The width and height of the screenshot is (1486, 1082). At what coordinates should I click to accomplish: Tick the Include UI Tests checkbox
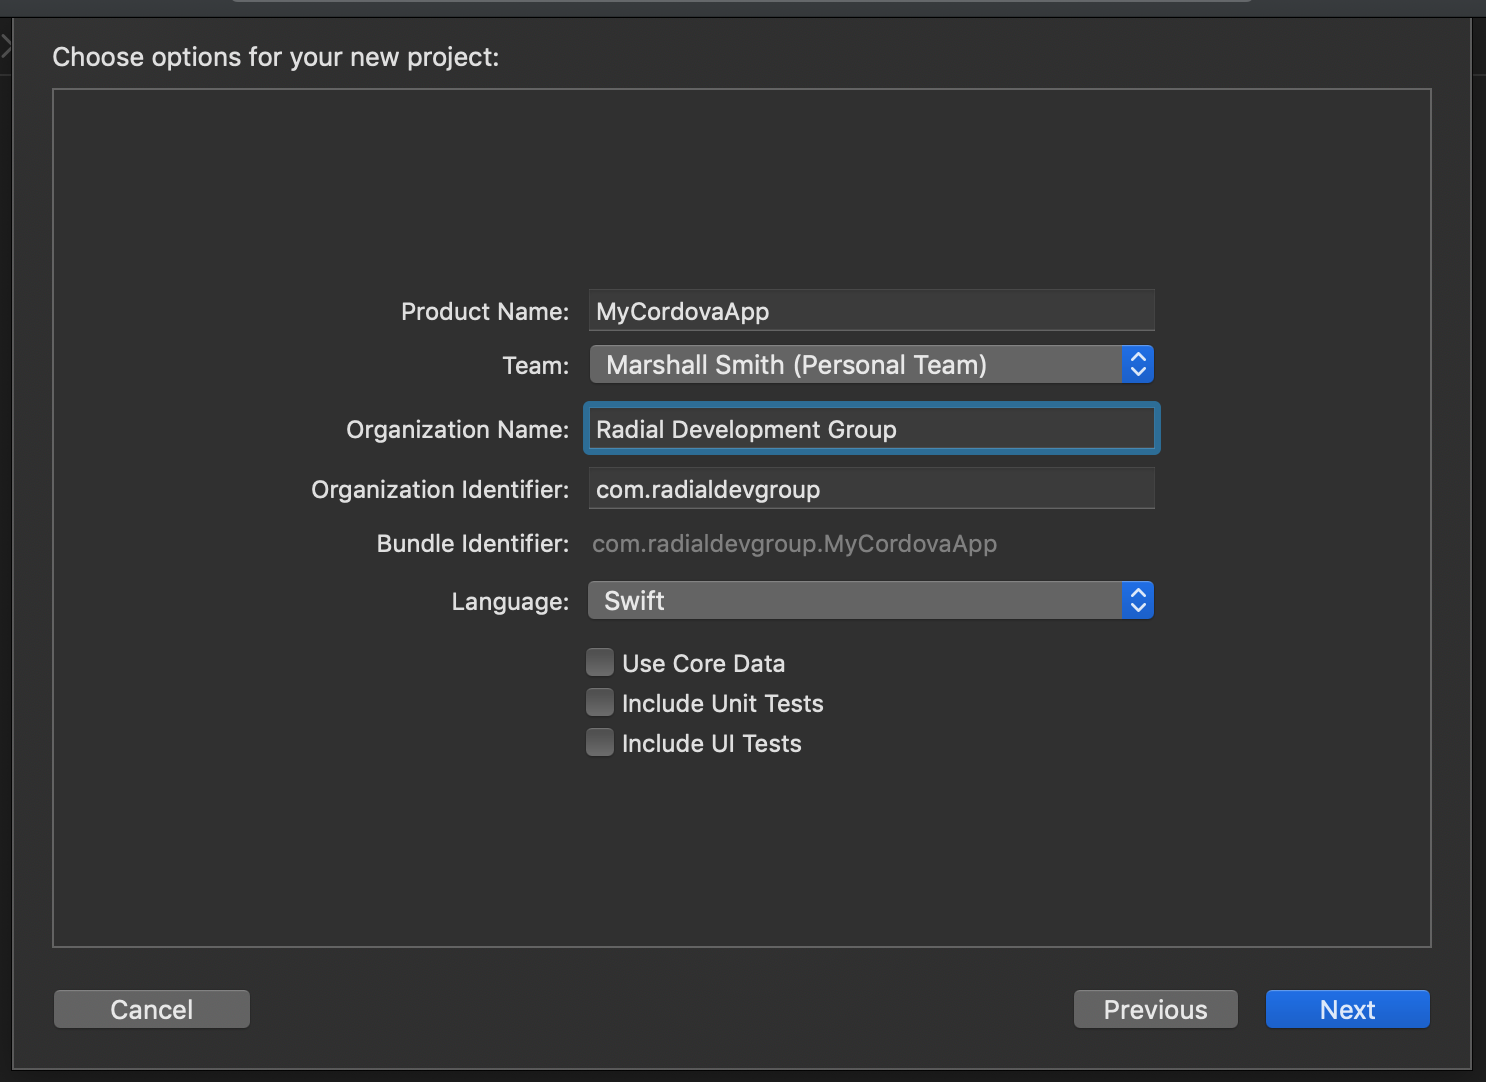[600, 743]
